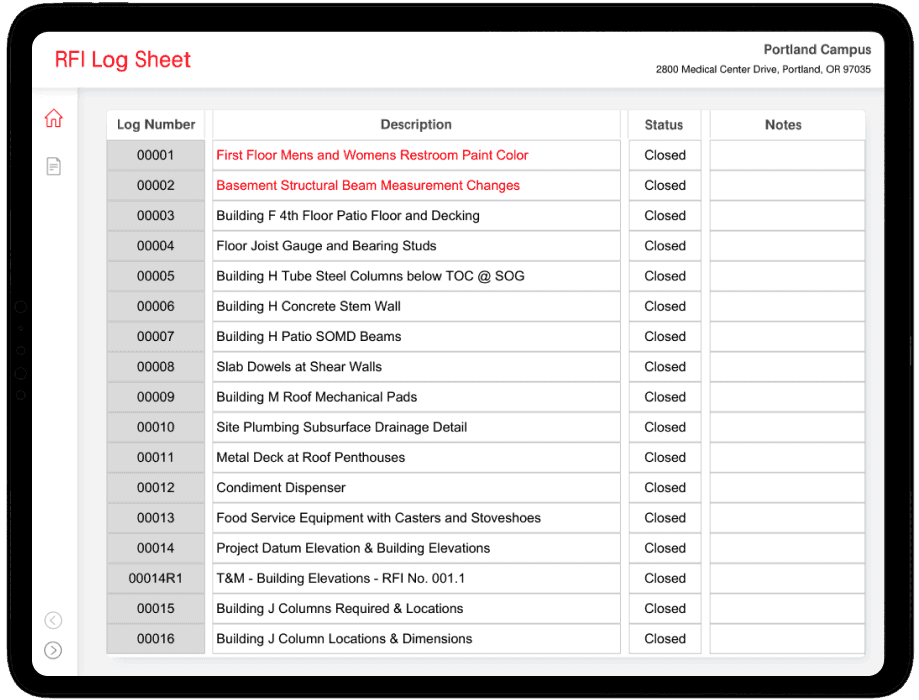Click the Notes field for RFI 00016

[787, 639]
